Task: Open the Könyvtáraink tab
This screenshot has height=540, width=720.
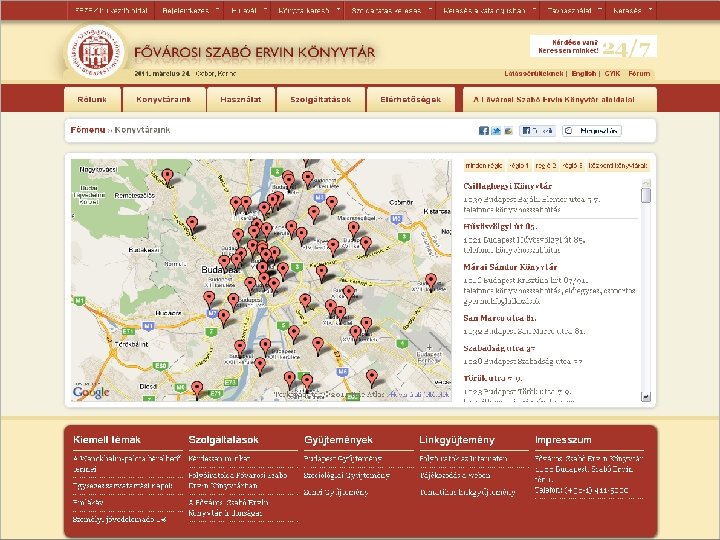Action: (164, 99)
